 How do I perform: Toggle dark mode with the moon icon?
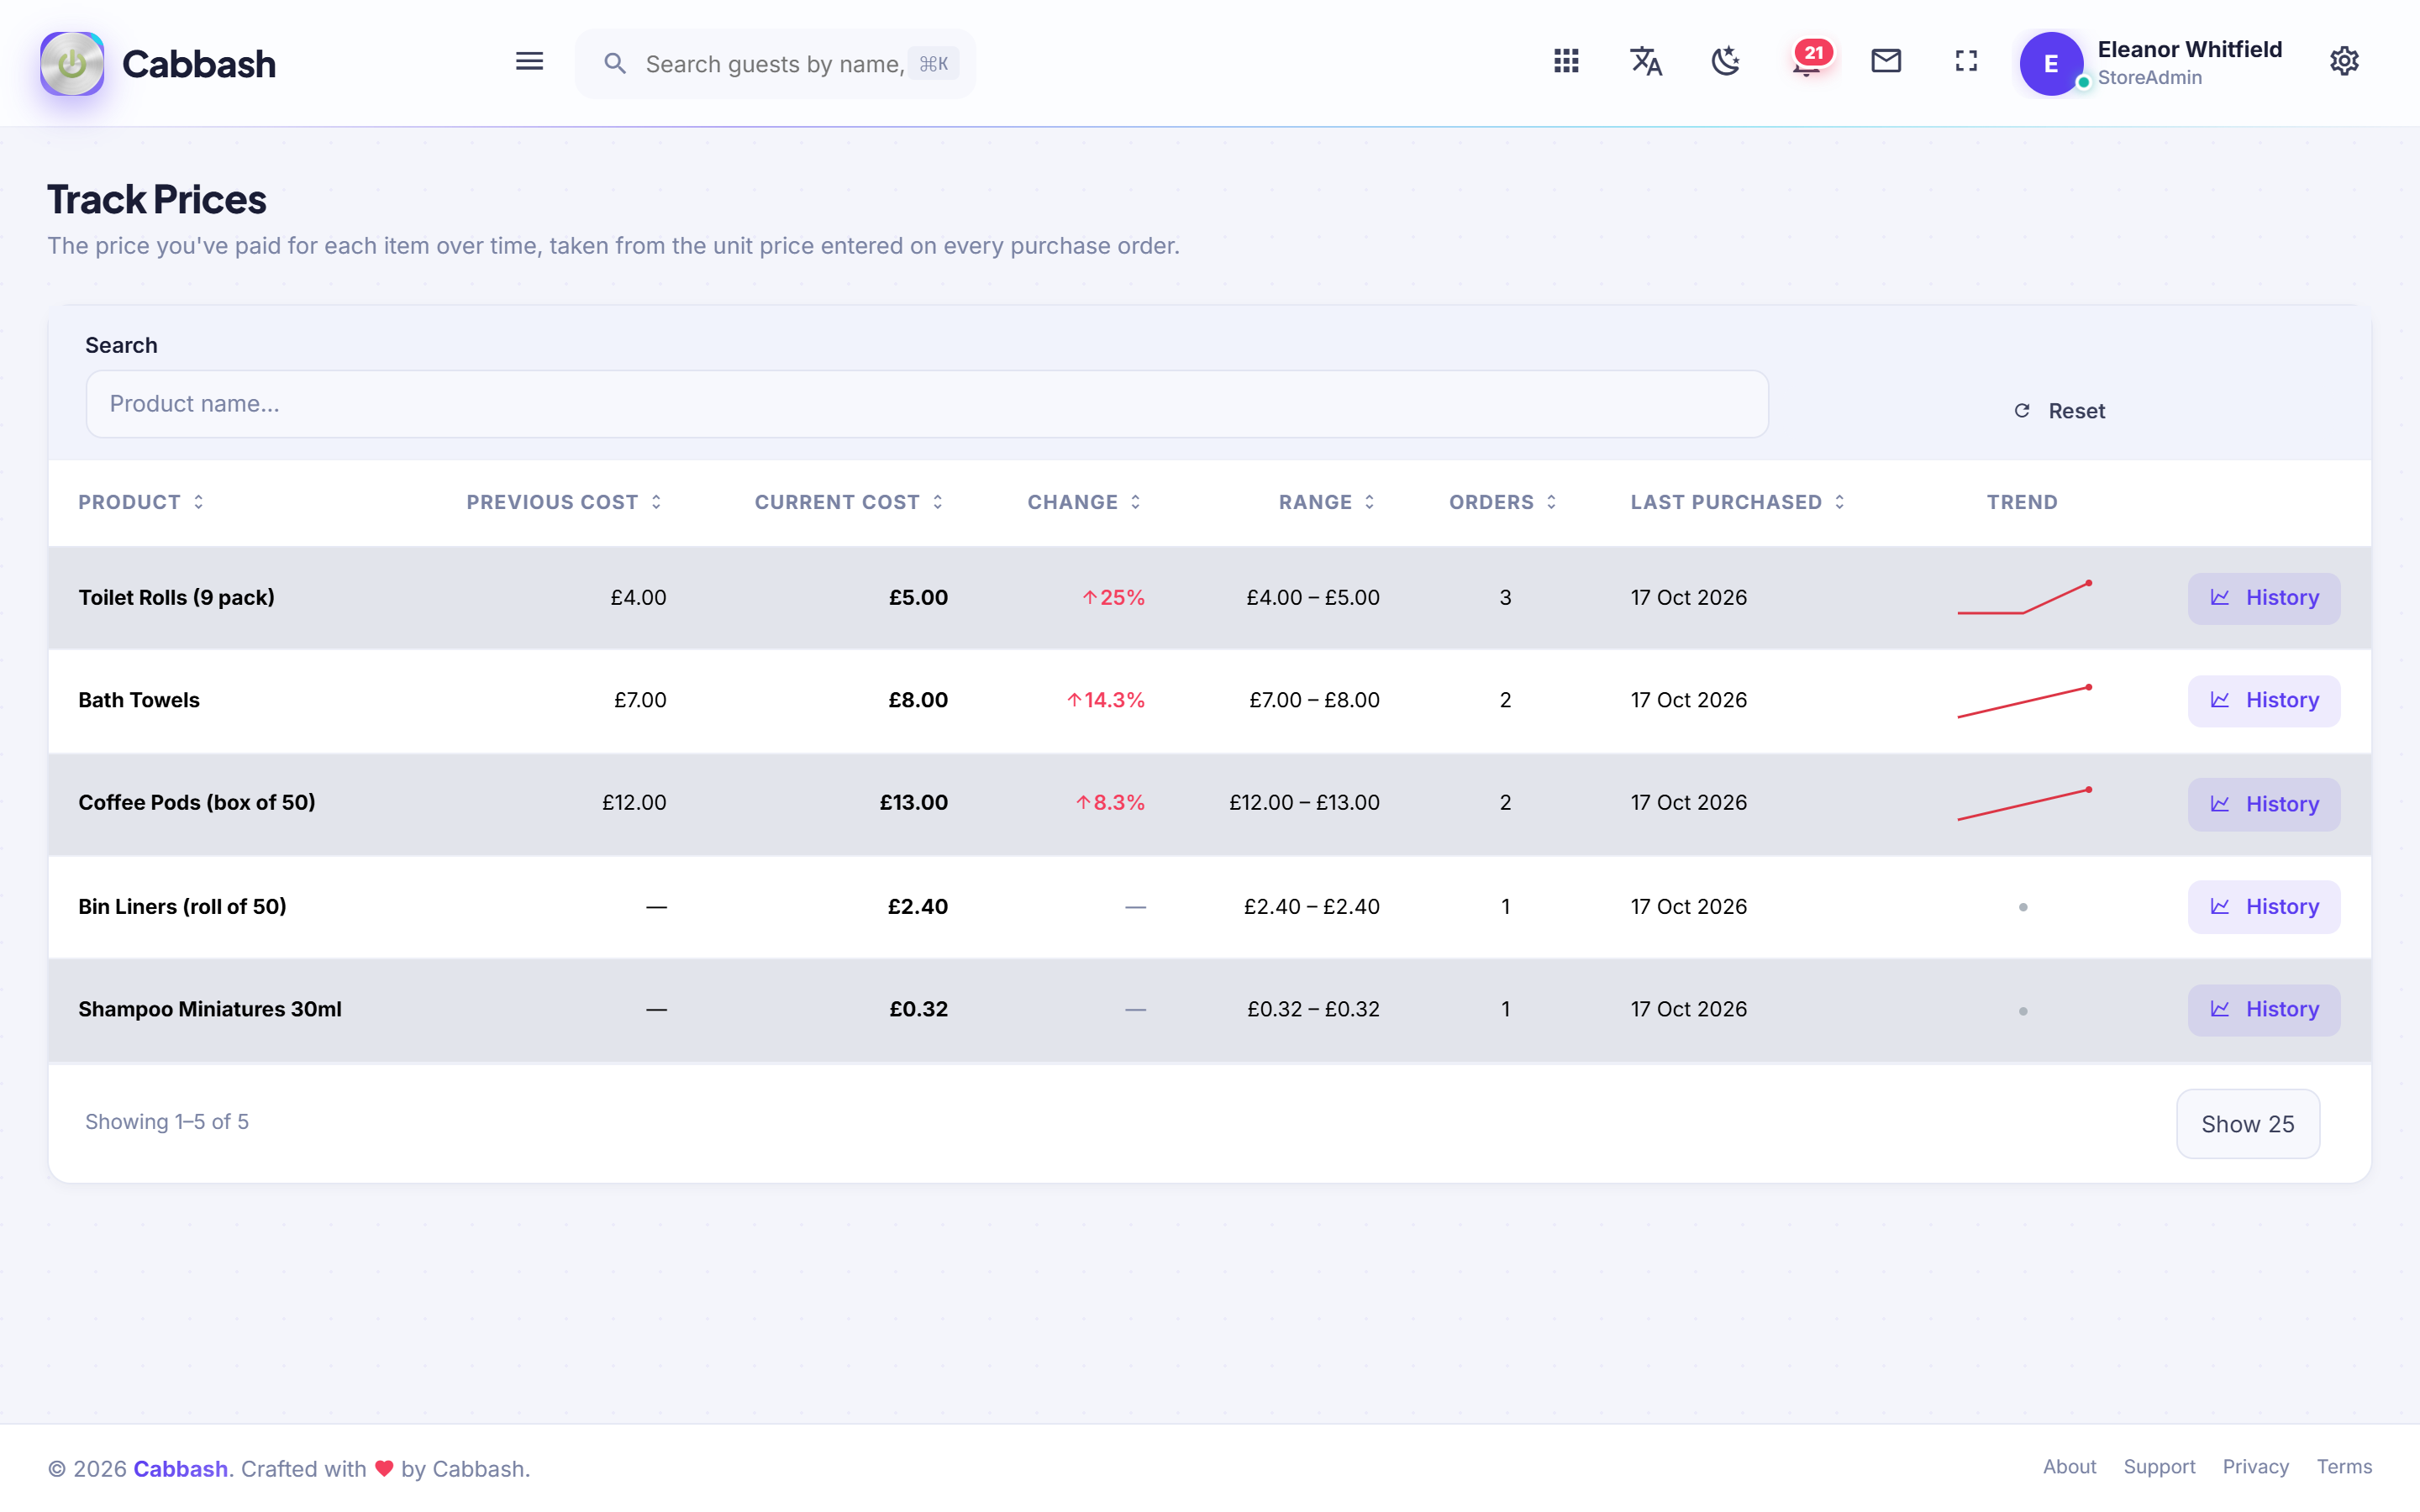(x=1726, y=62)
